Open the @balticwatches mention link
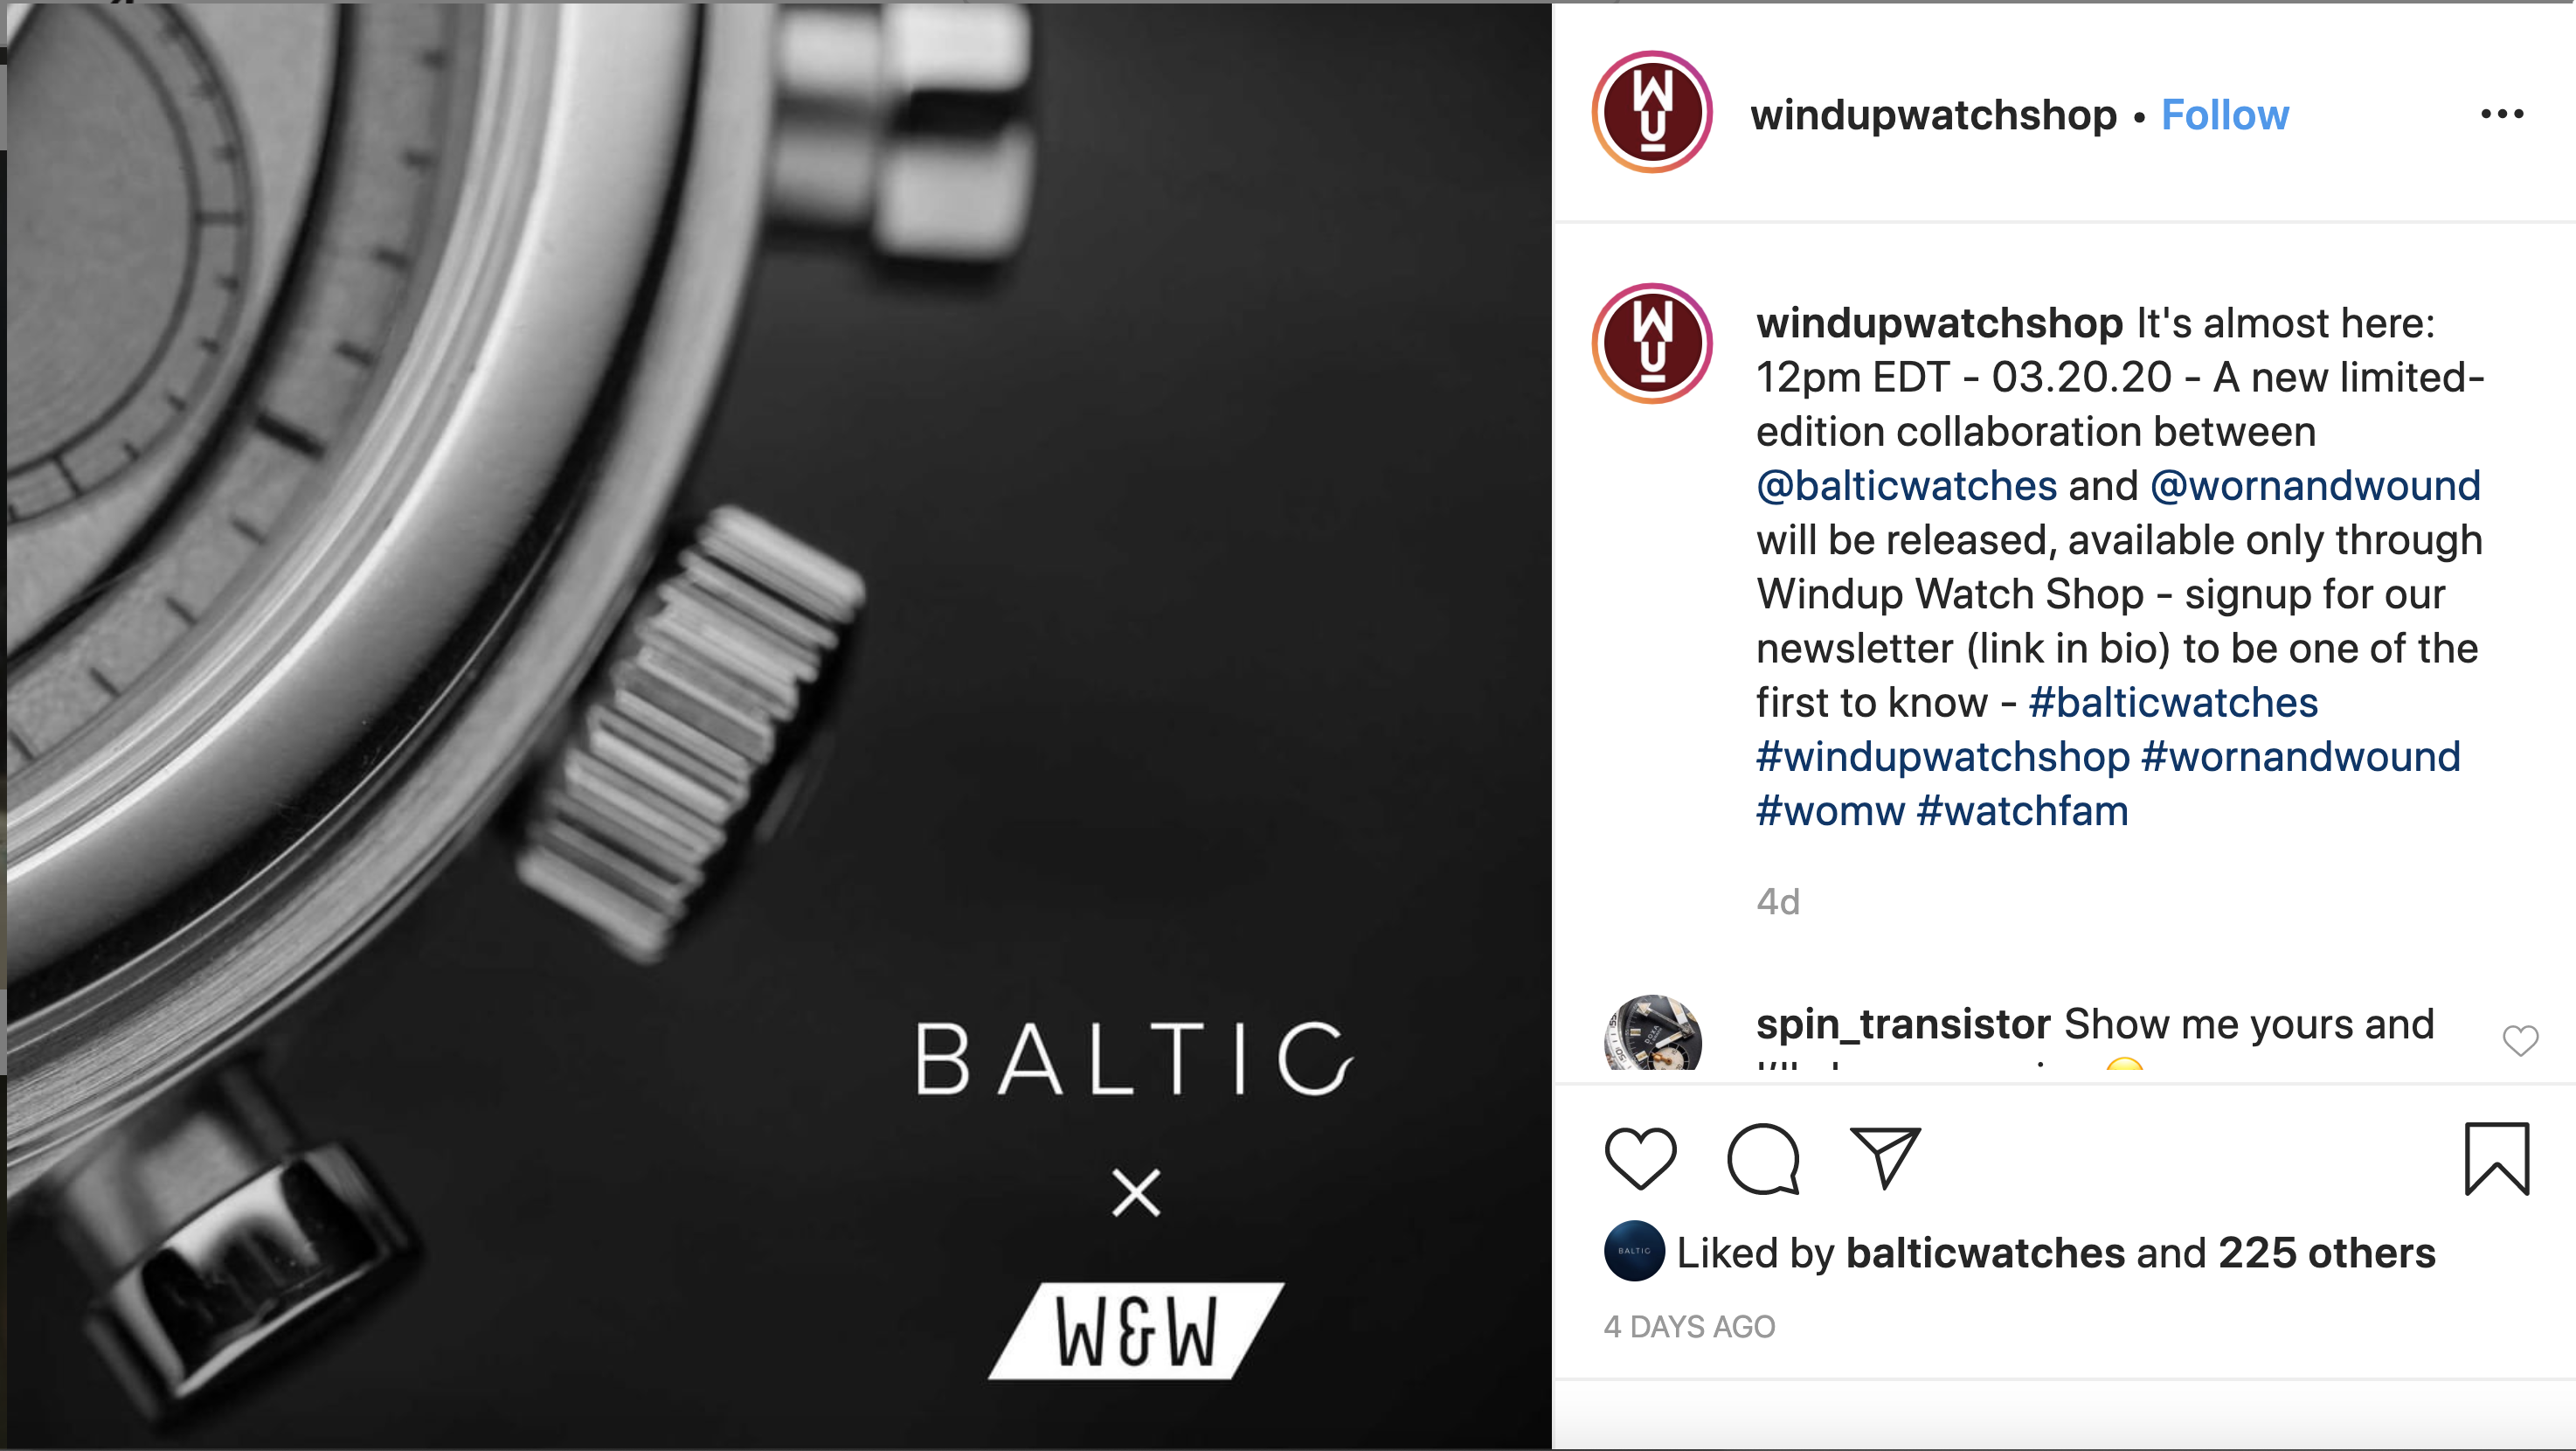The height and width of the screenshot is (1451, 2576). coord(1906,486)
